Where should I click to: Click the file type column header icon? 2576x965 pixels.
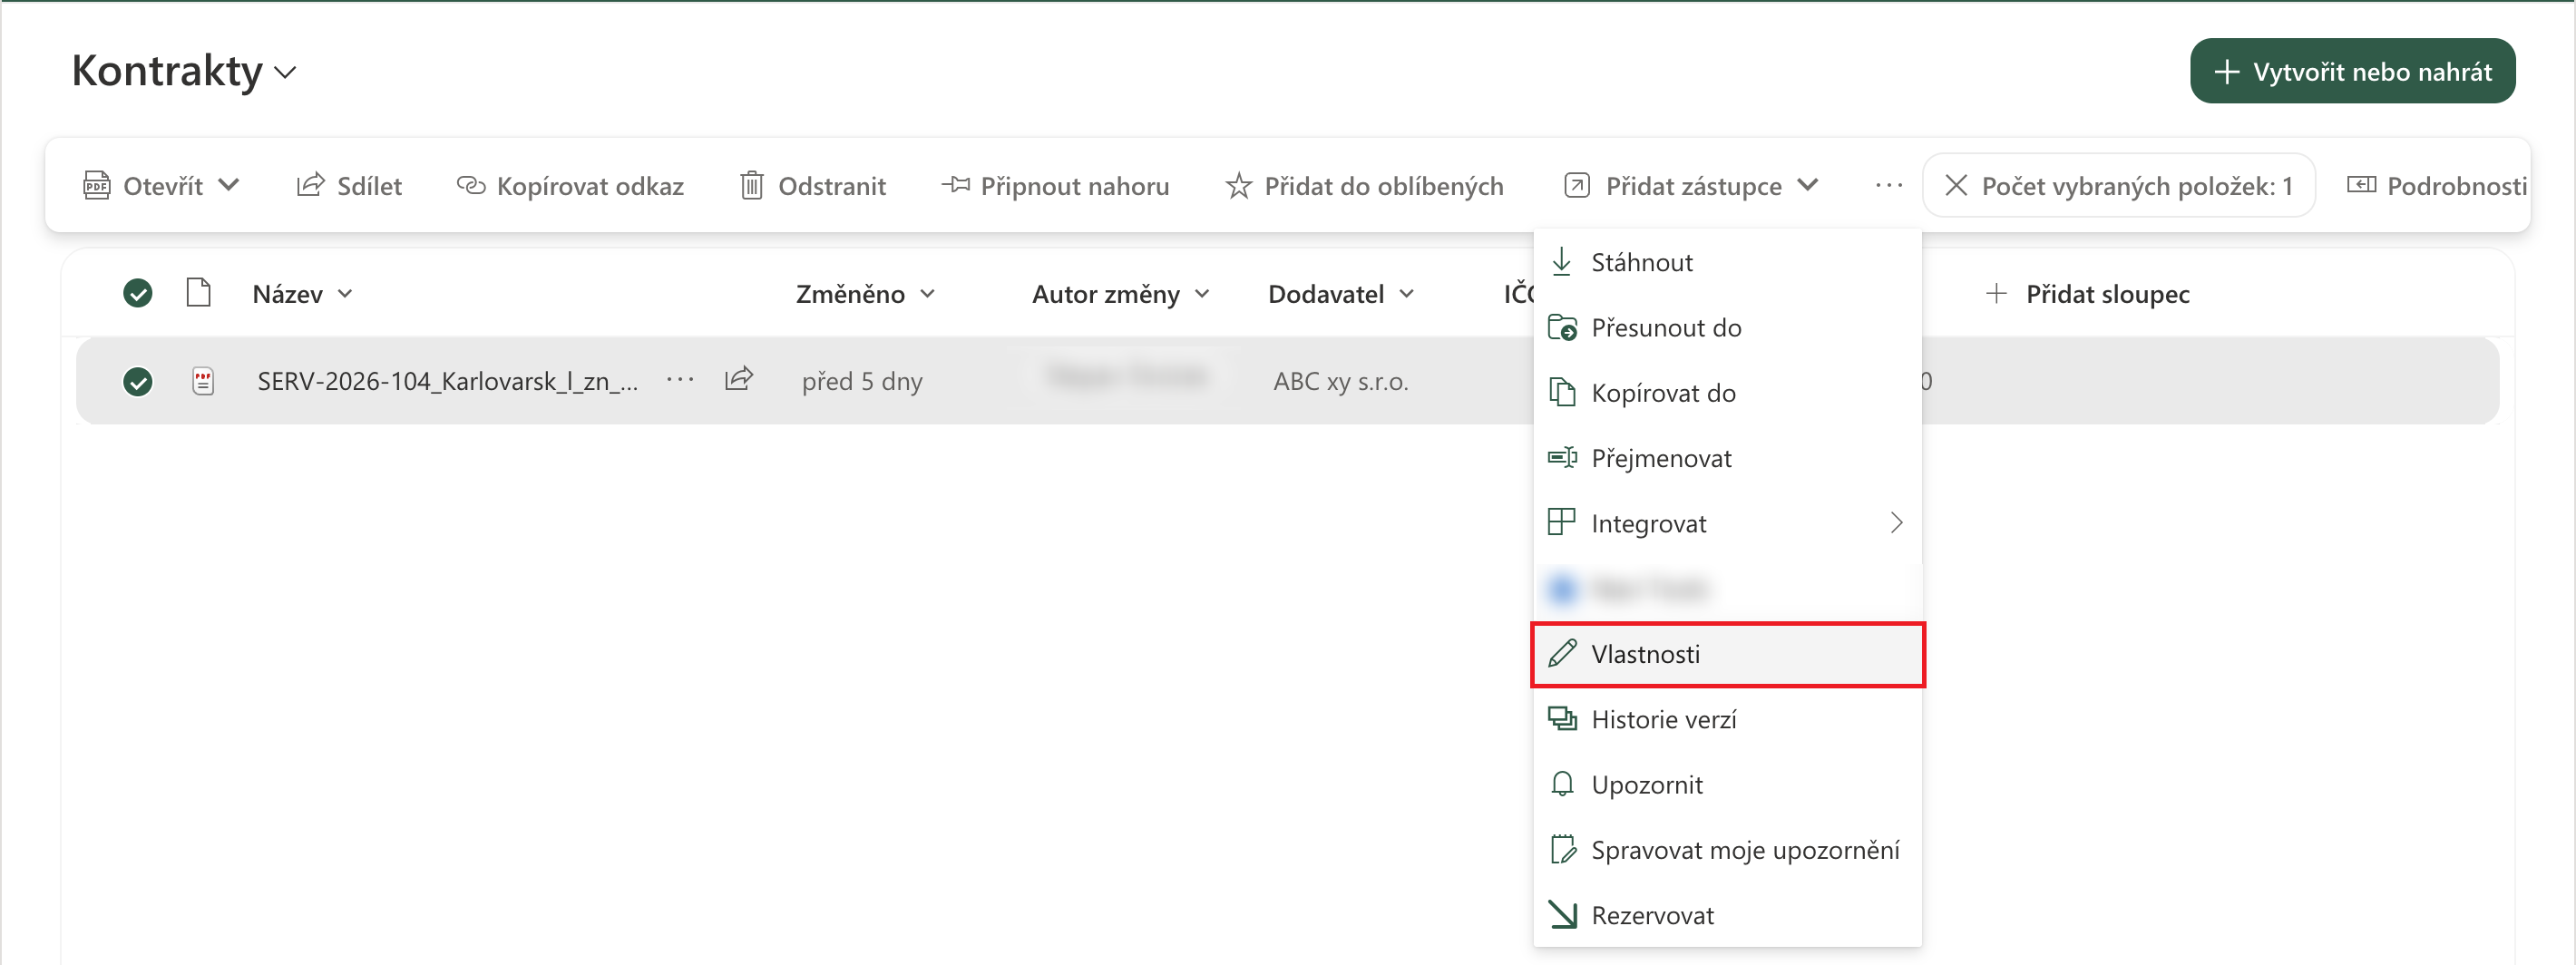click(199, 293)
